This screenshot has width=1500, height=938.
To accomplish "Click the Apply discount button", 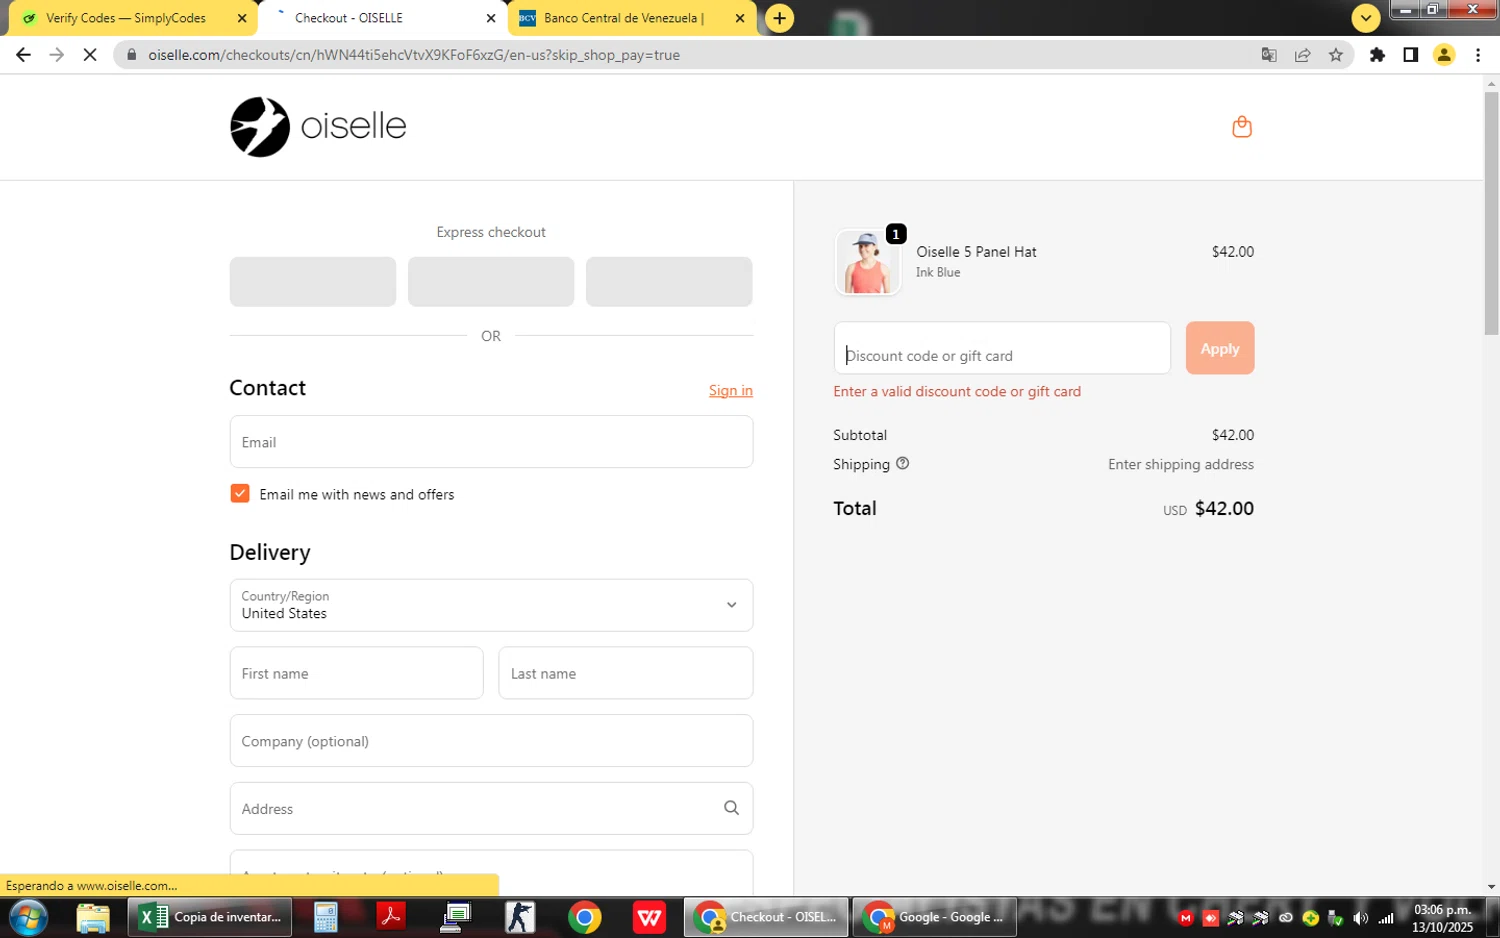I will point(1219,348).
